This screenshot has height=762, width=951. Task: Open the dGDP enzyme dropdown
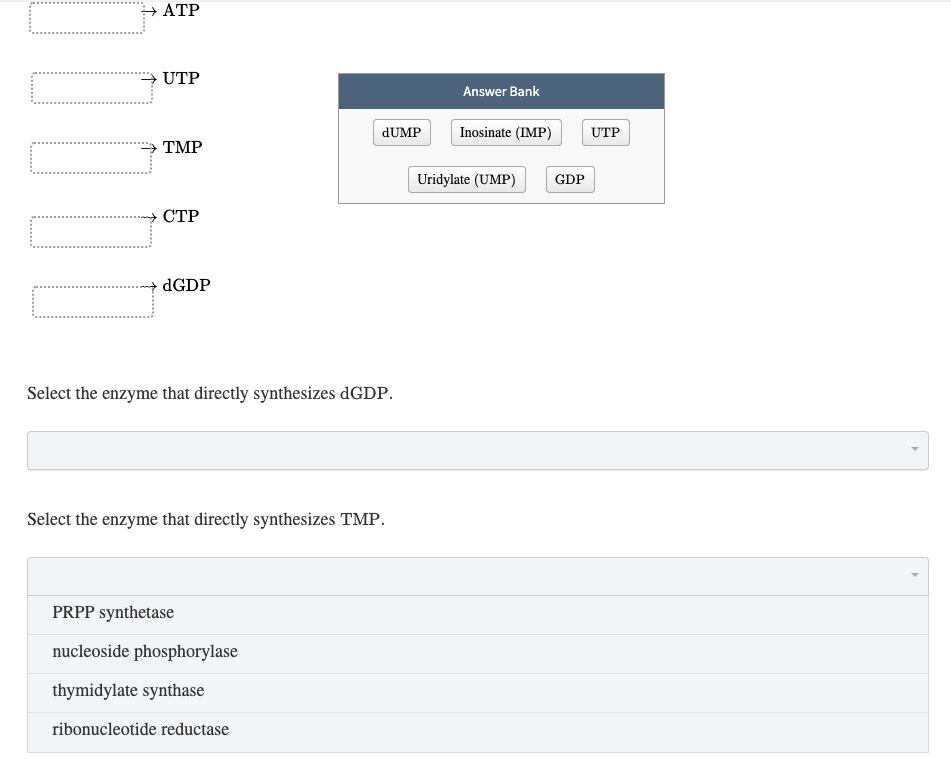[x=478, y=450]
